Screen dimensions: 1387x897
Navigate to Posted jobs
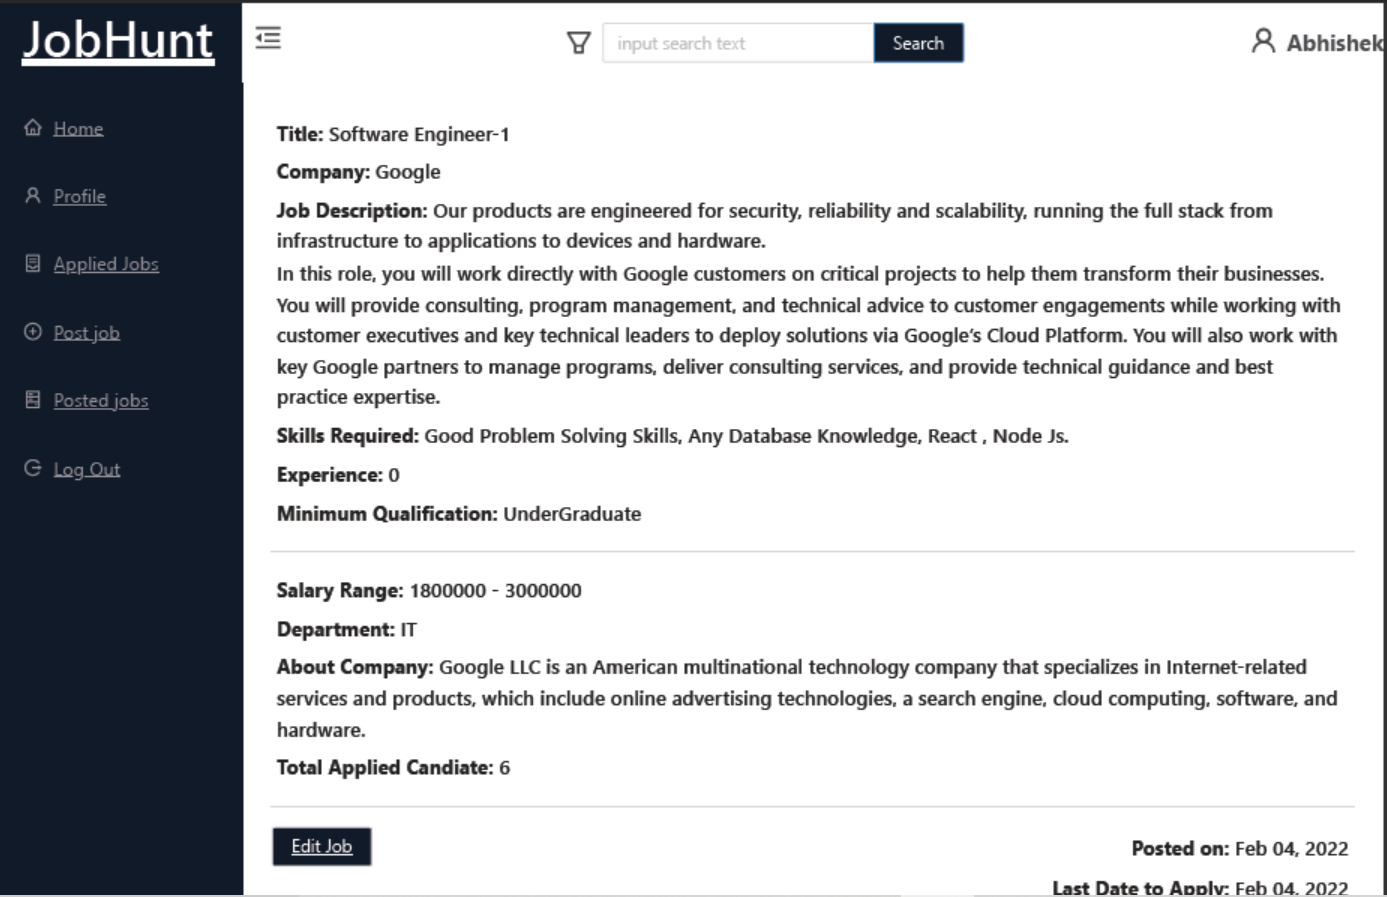(x=99, y=400)
